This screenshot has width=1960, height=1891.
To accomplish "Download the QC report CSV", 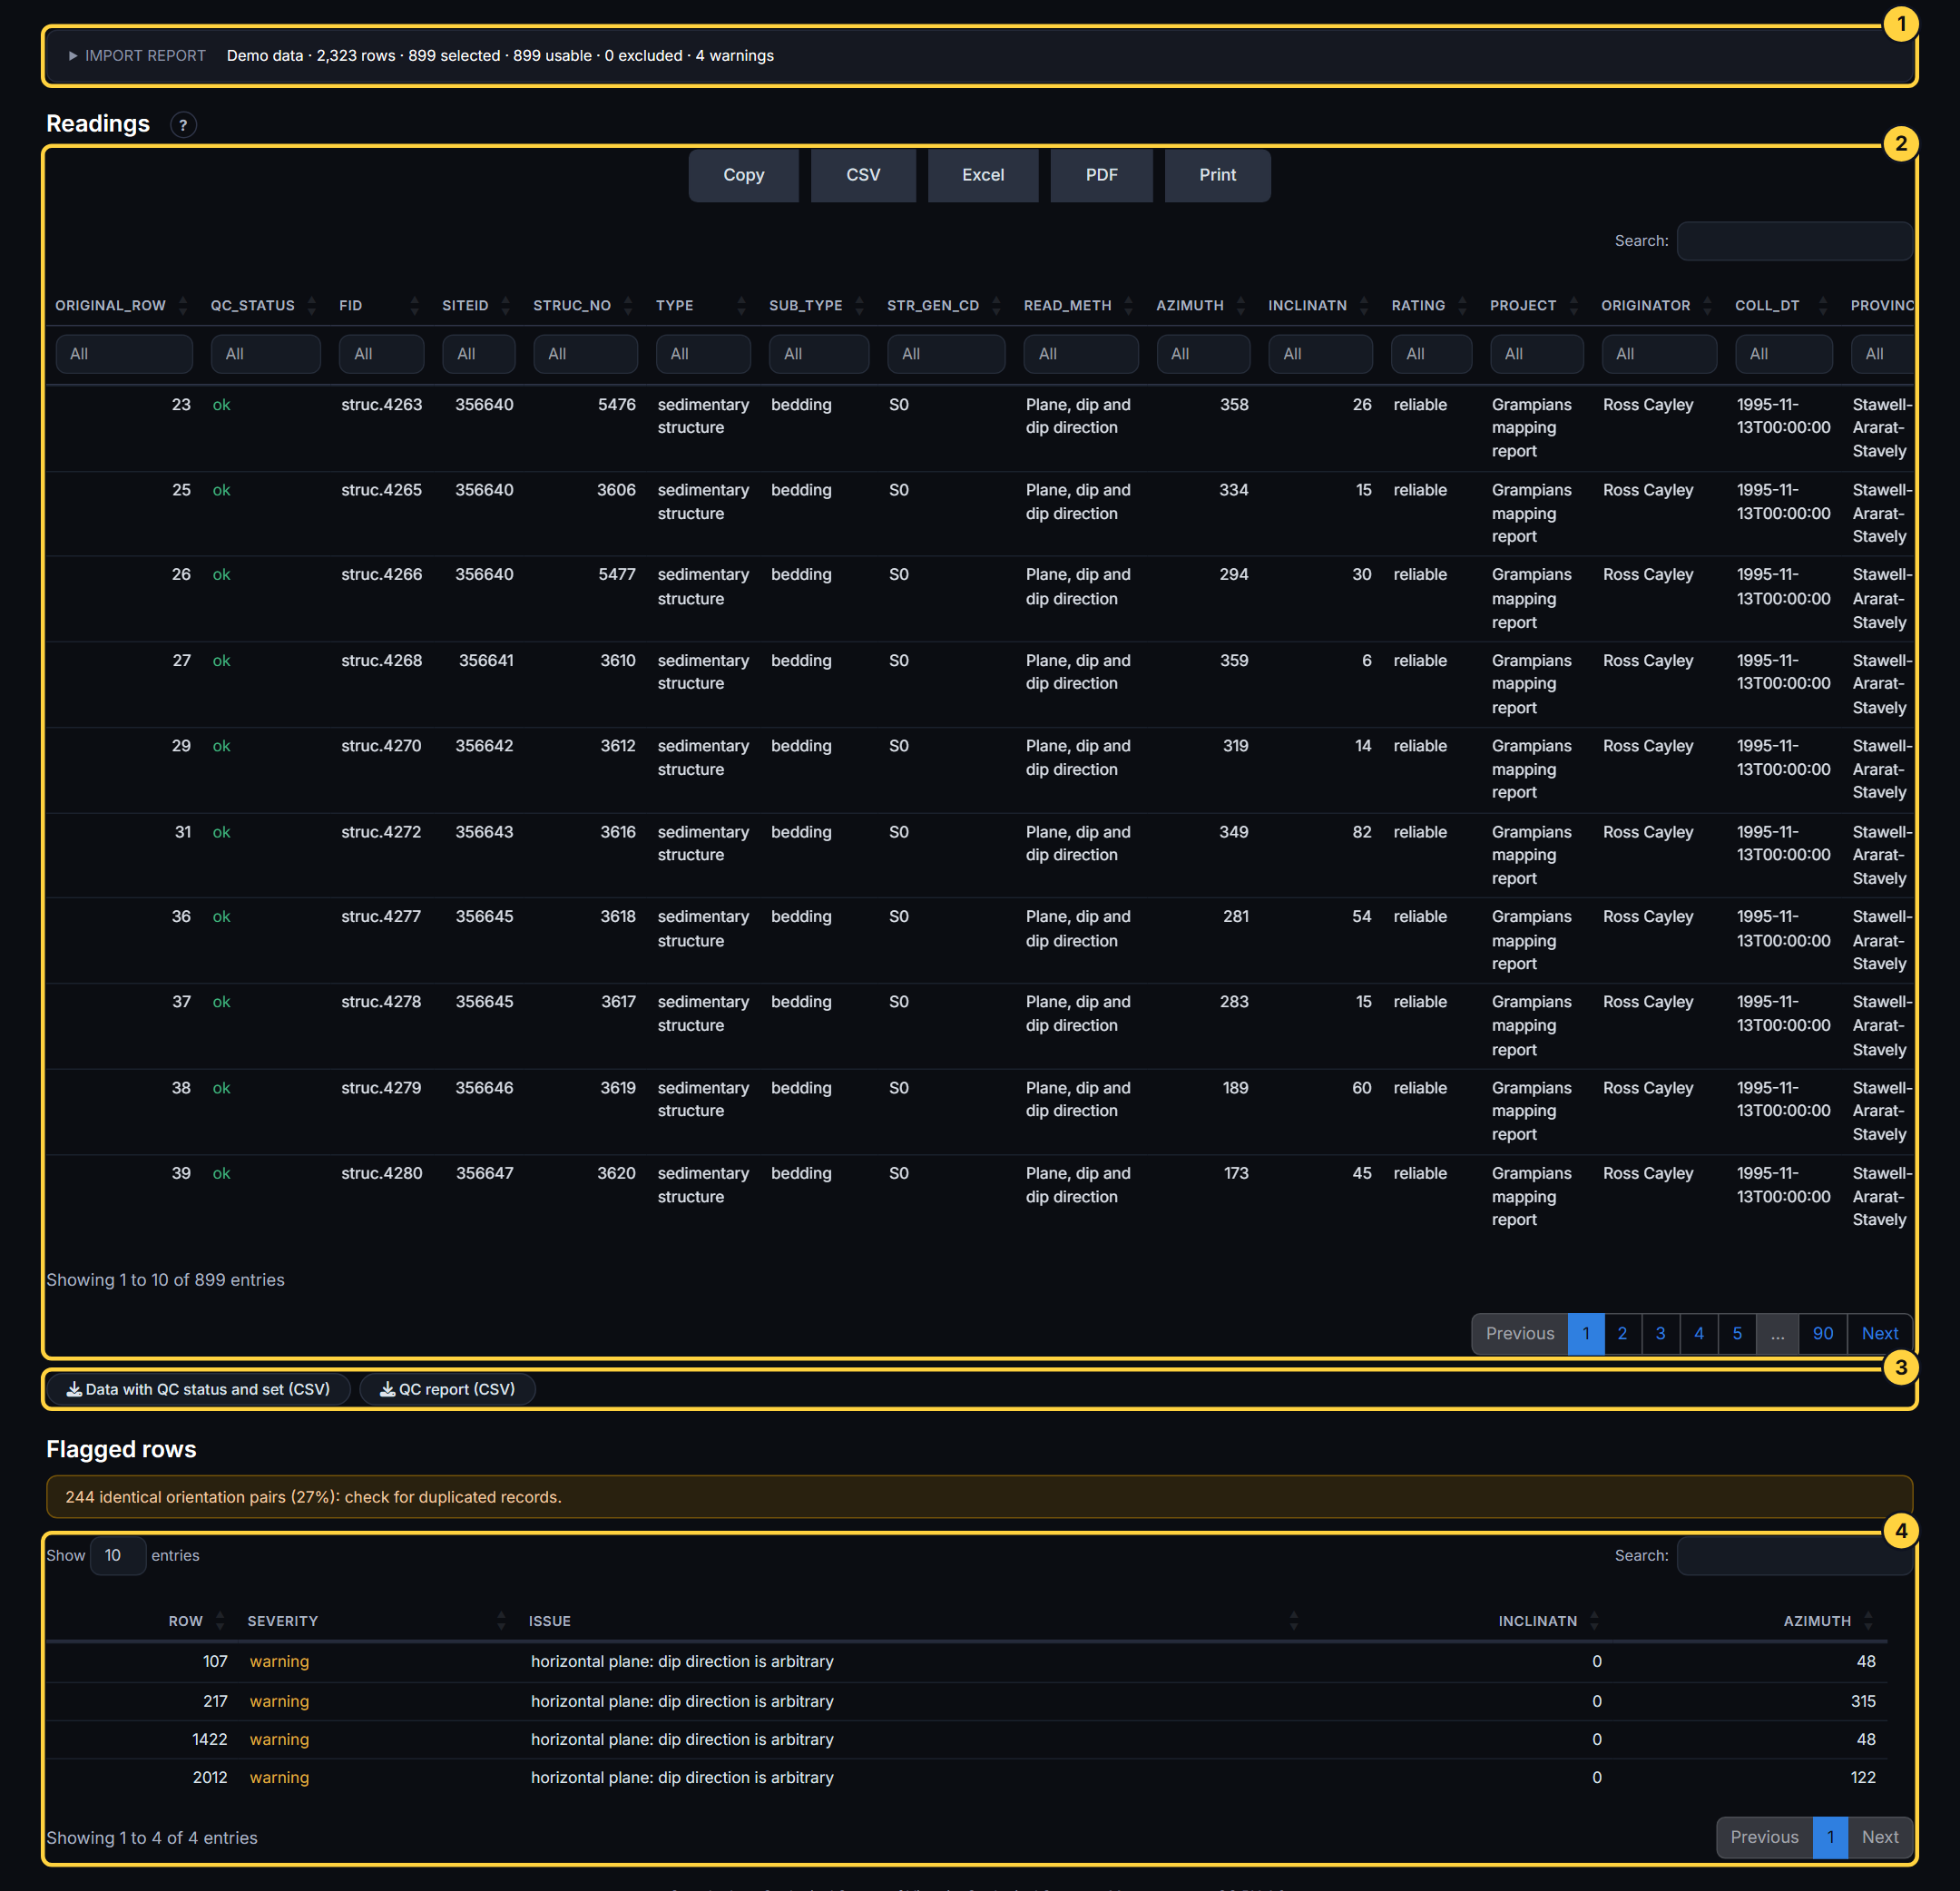I will point(447,1390).
